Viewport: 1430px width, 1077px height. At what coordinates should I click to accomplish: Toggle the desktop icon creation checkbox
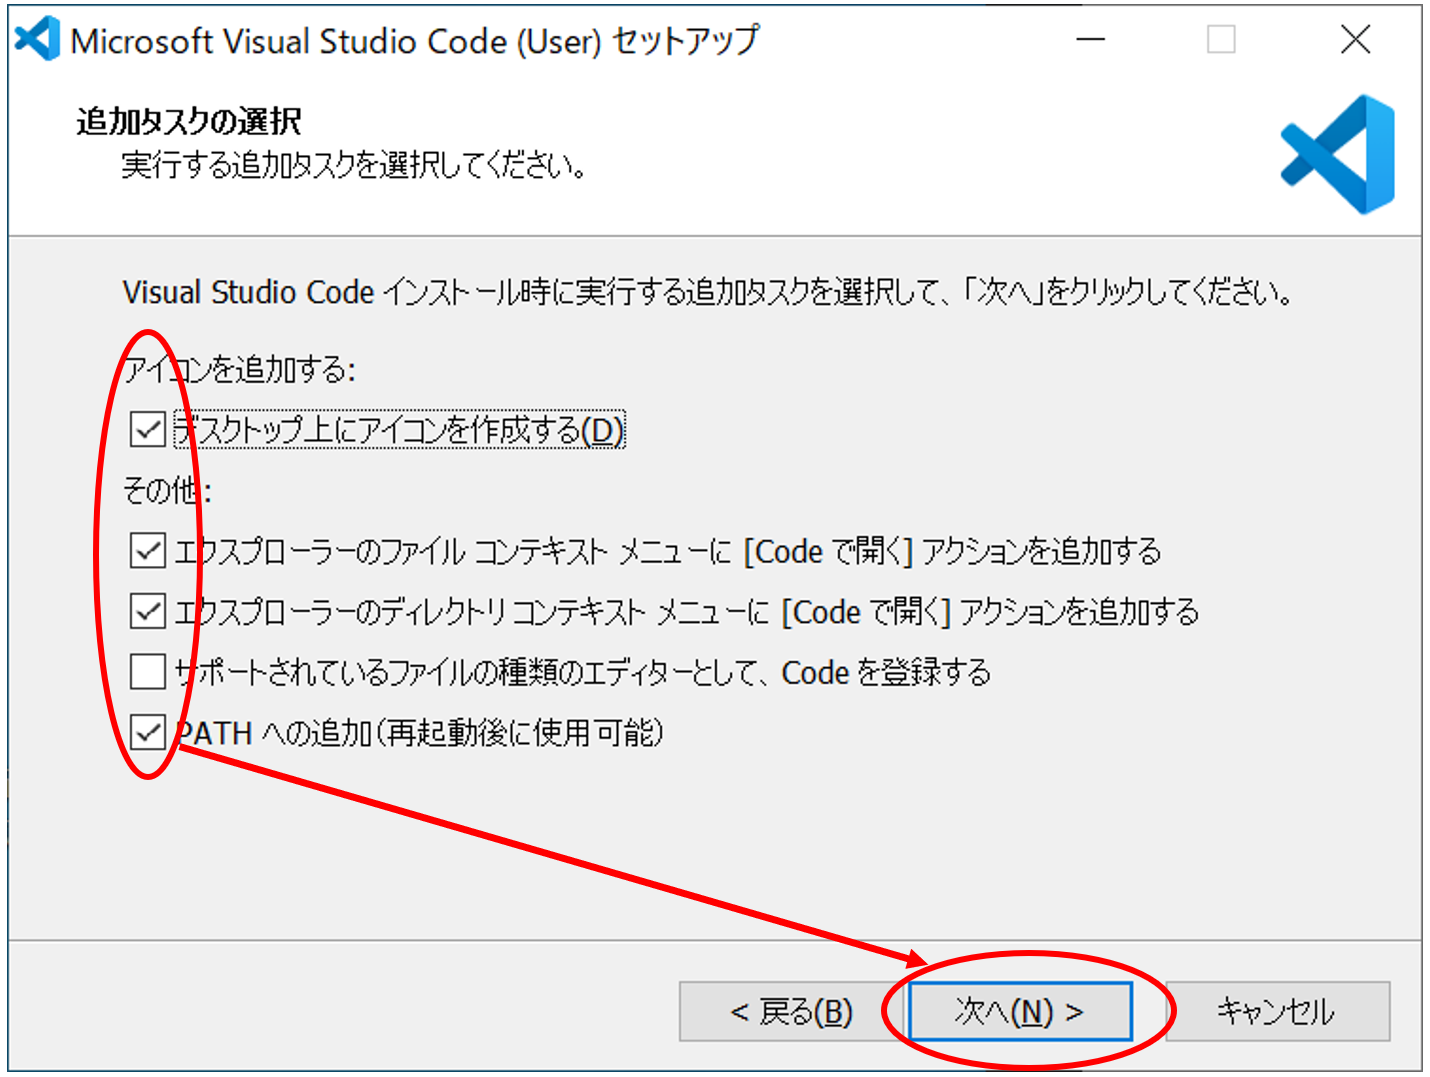148,430
